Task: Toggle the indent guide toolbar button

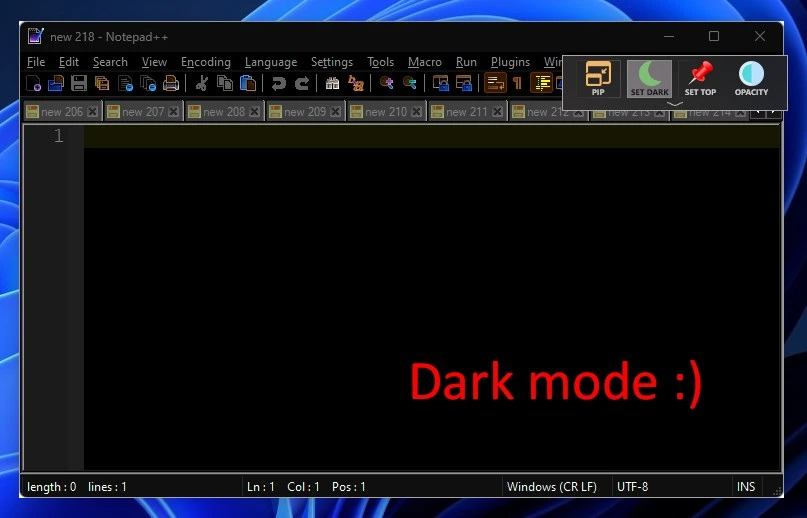Action: click(542, 83)
